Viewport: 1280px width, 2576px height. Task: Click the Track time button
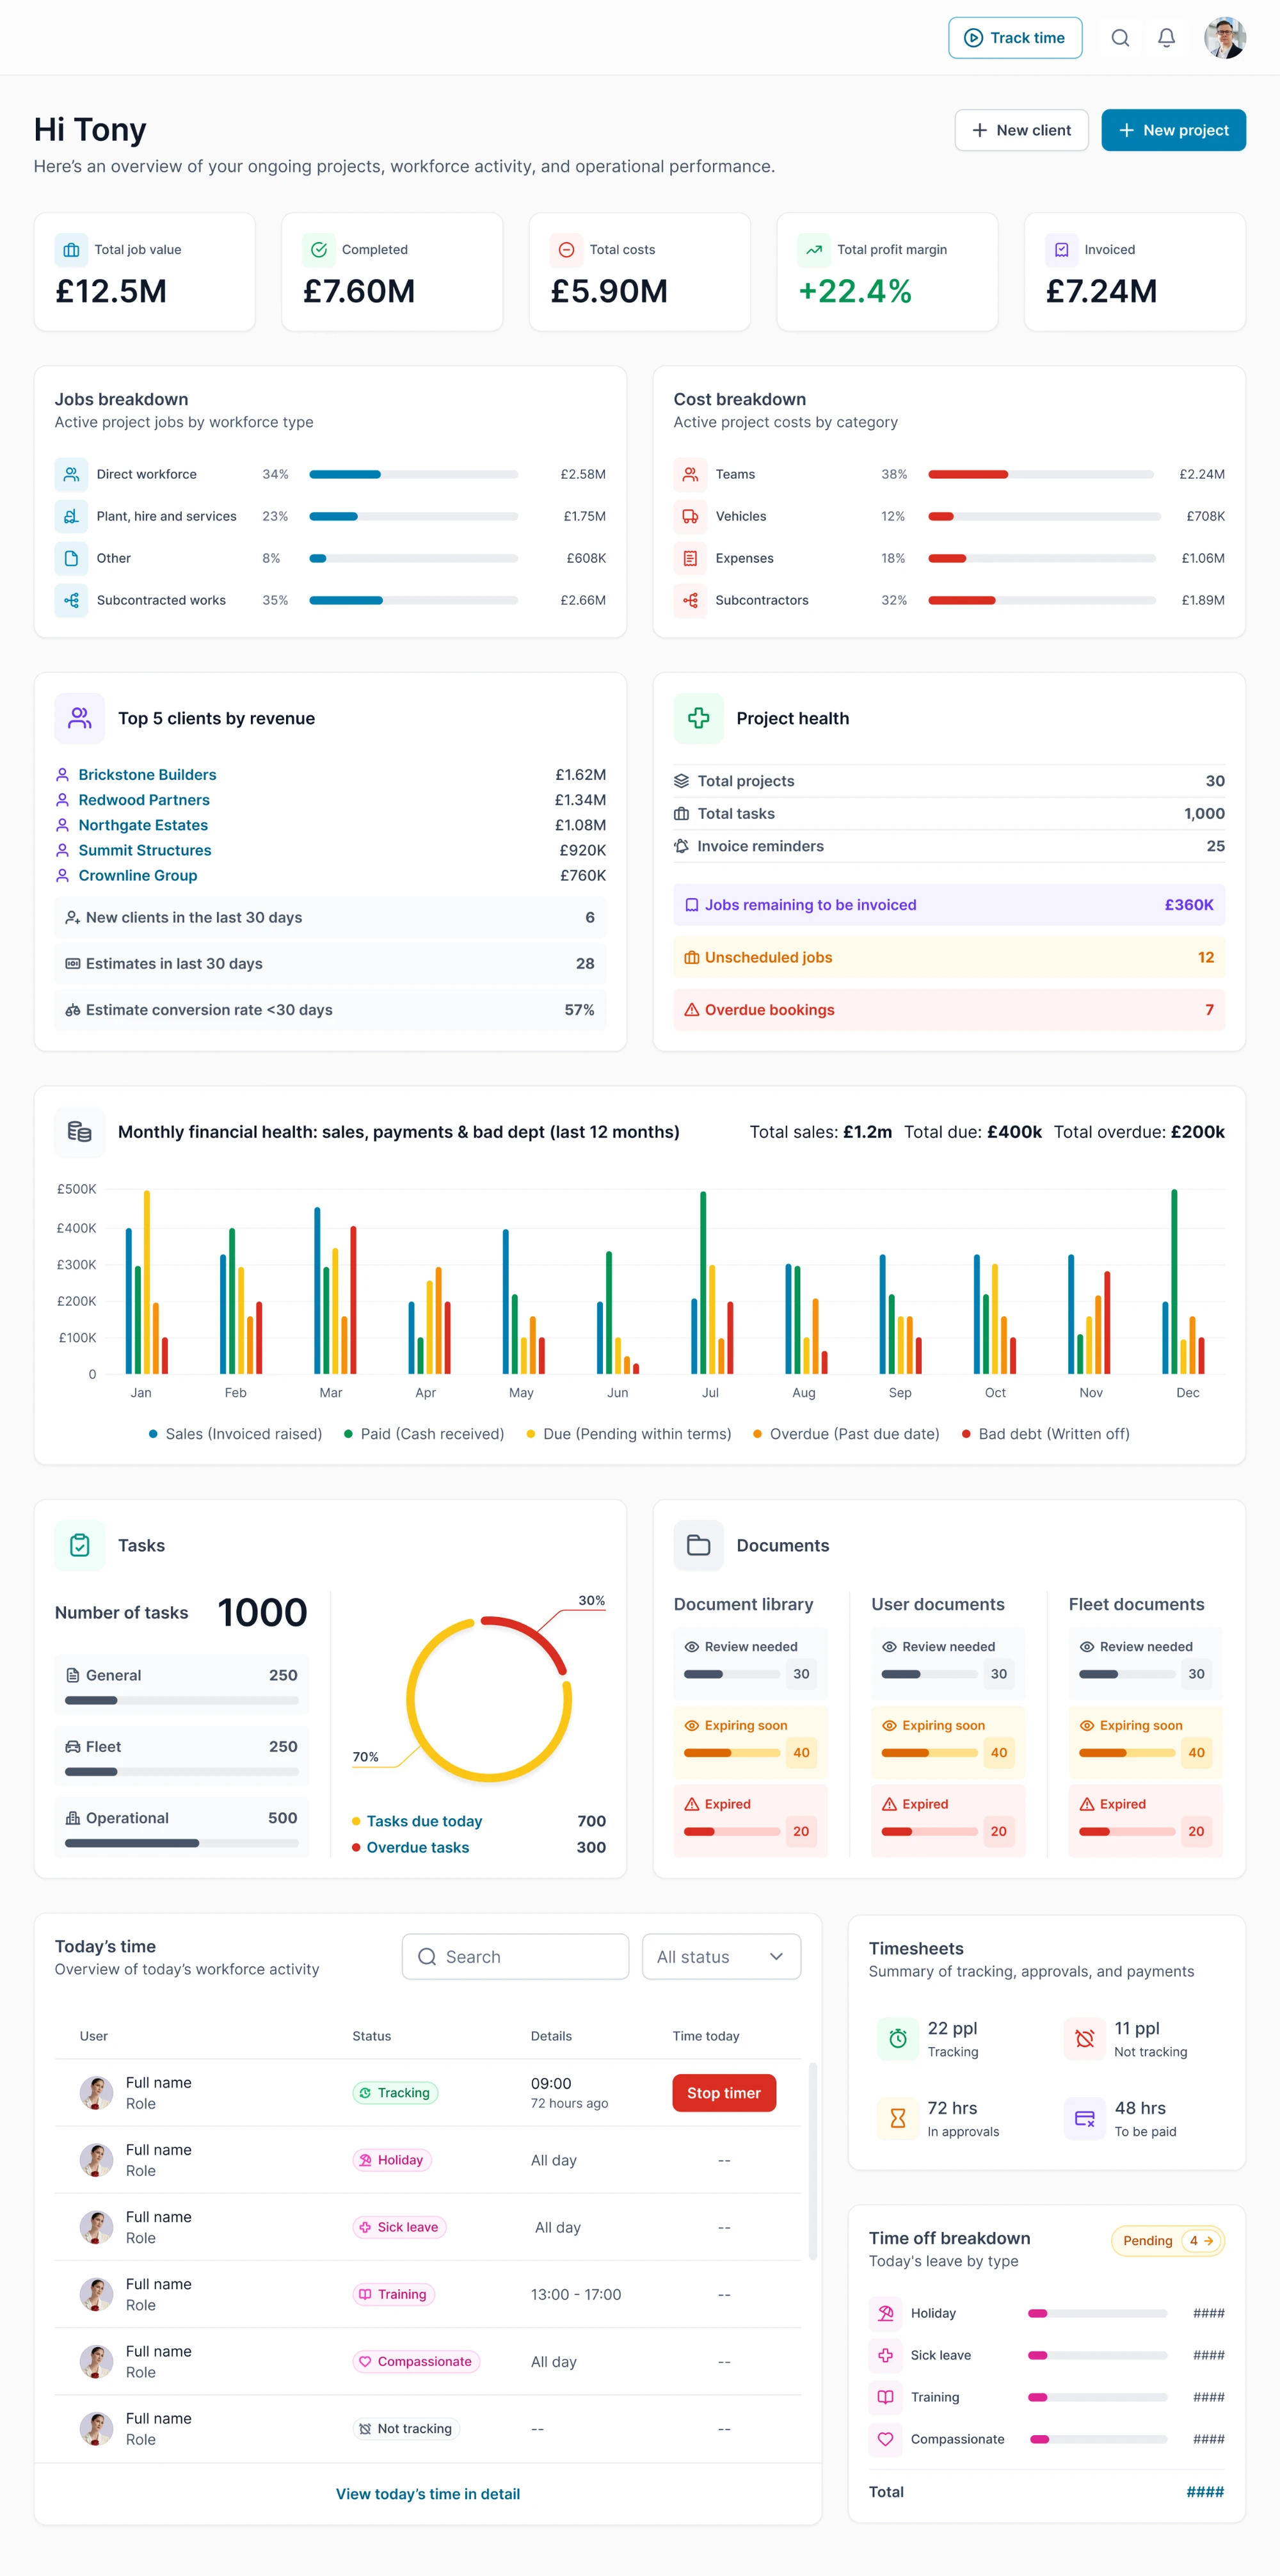[1014, 38]
